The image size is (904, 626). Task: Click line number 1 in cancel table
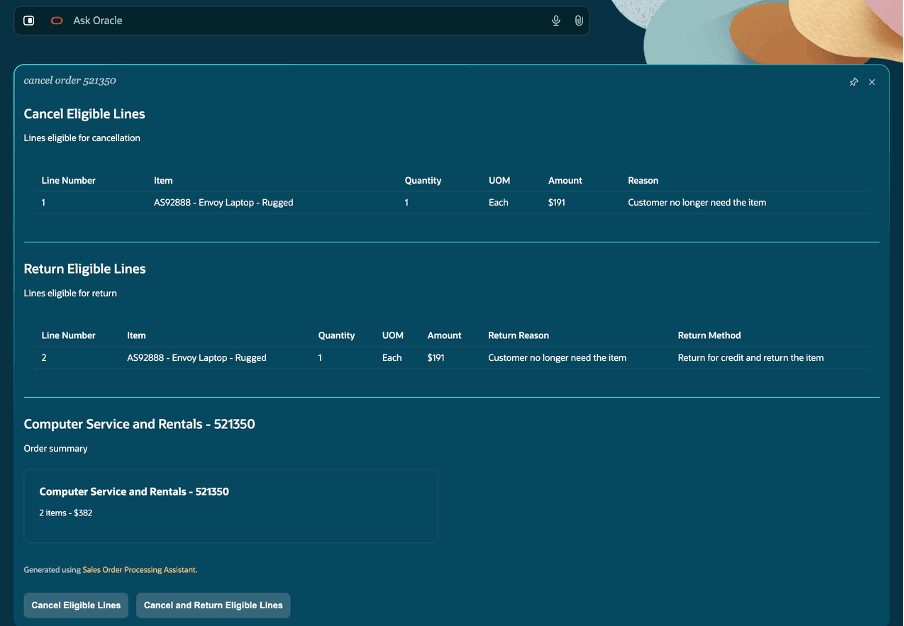click(x=43, y=202)
